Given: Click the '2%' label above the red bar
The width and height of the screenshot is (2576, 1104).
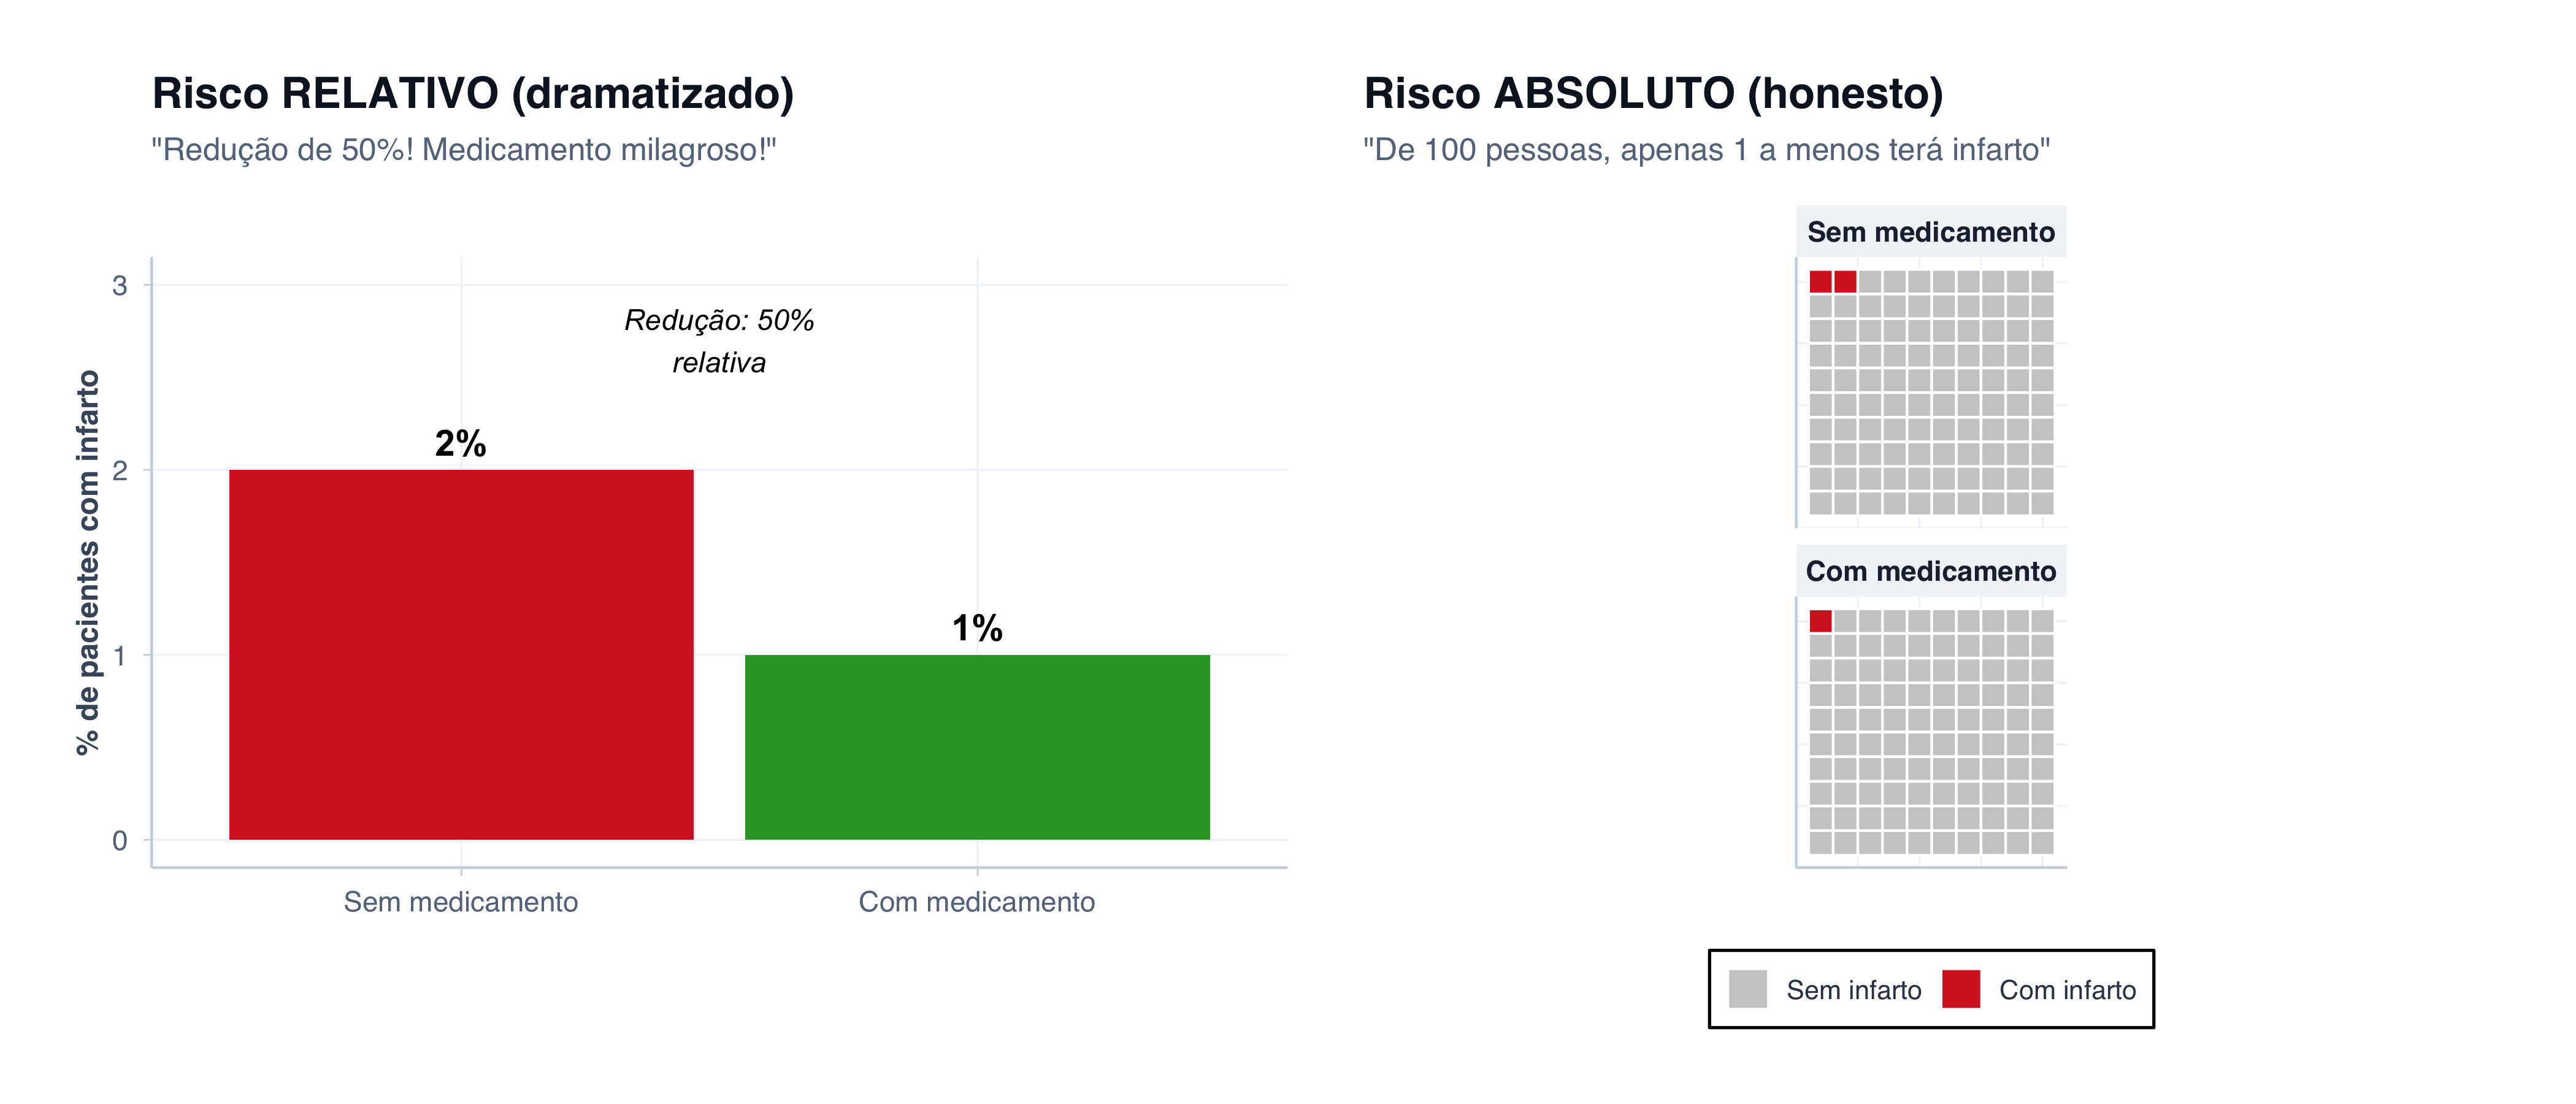Looking at the screenshot, I should tap(460, 443).
